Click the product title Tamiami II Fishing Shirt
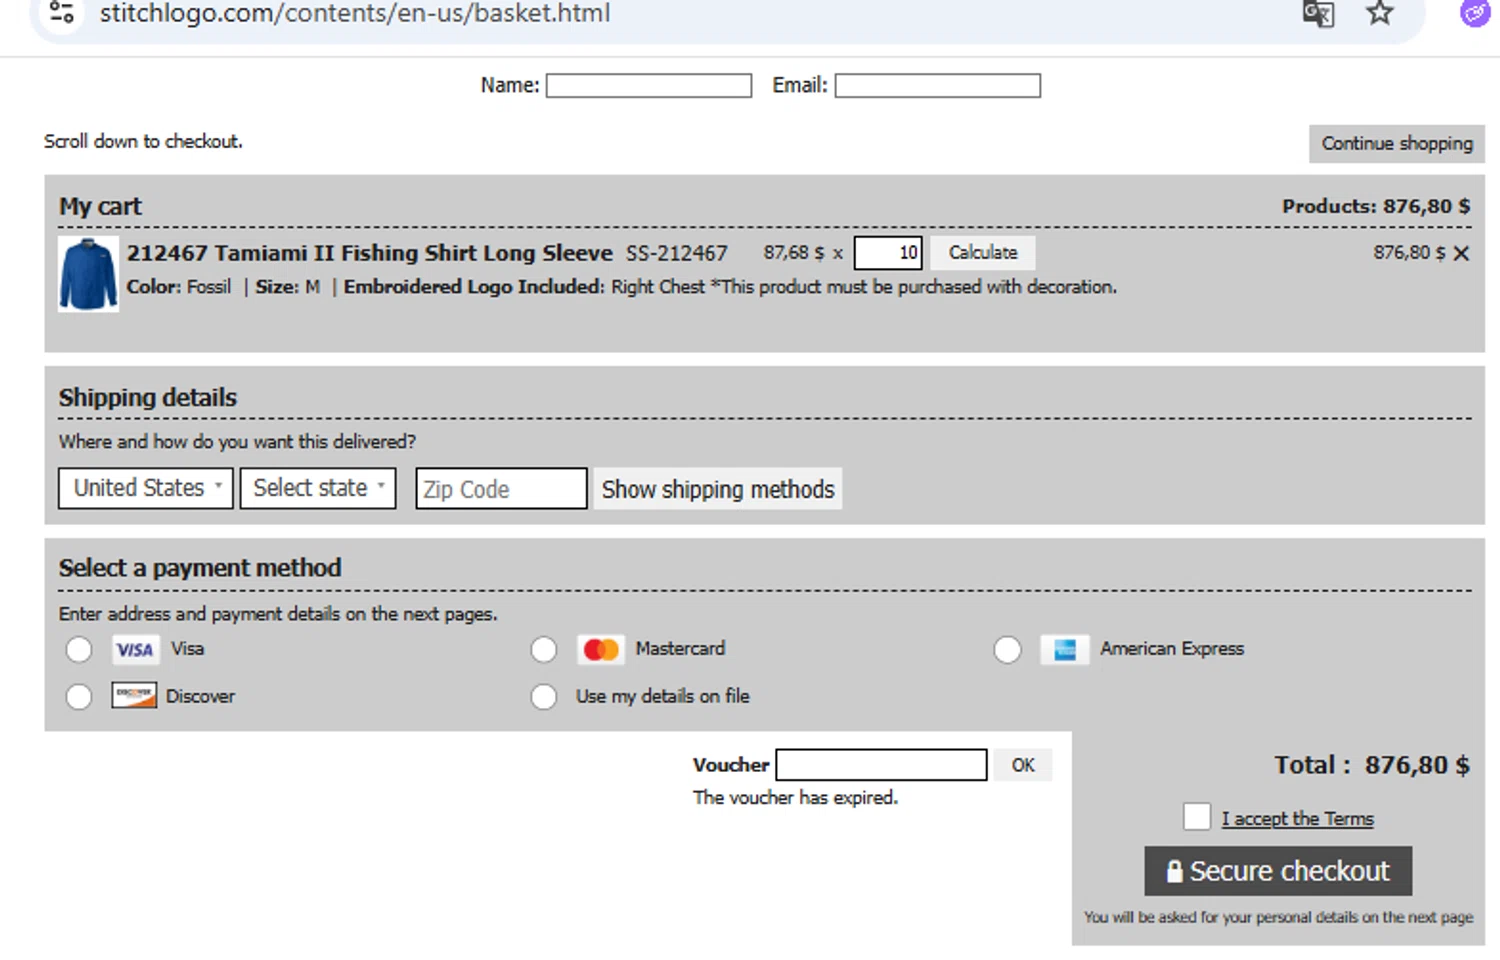The width and height of the screenshot is (1500, 960). pos(369,253)
